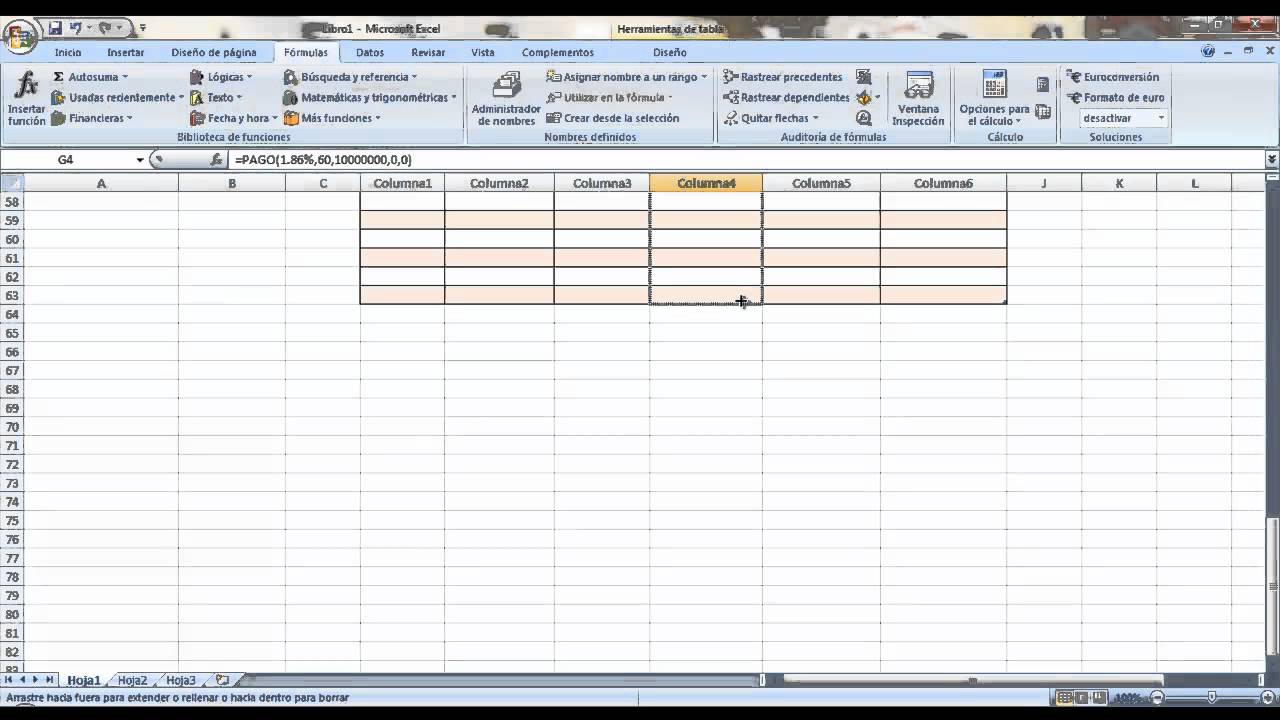Screen dimensions: 1280x720
Task: Expand the Autosuma dropdown arrow
Action: [125, 77]
